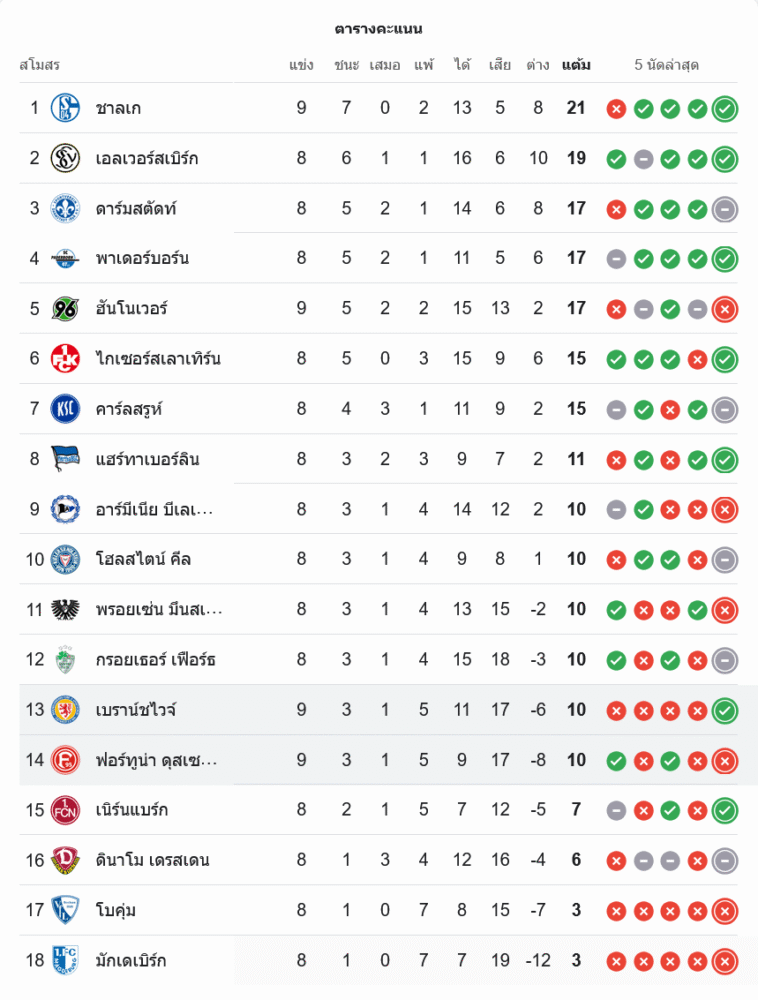Click Darmstadt's most recent draw result circle

725,209
